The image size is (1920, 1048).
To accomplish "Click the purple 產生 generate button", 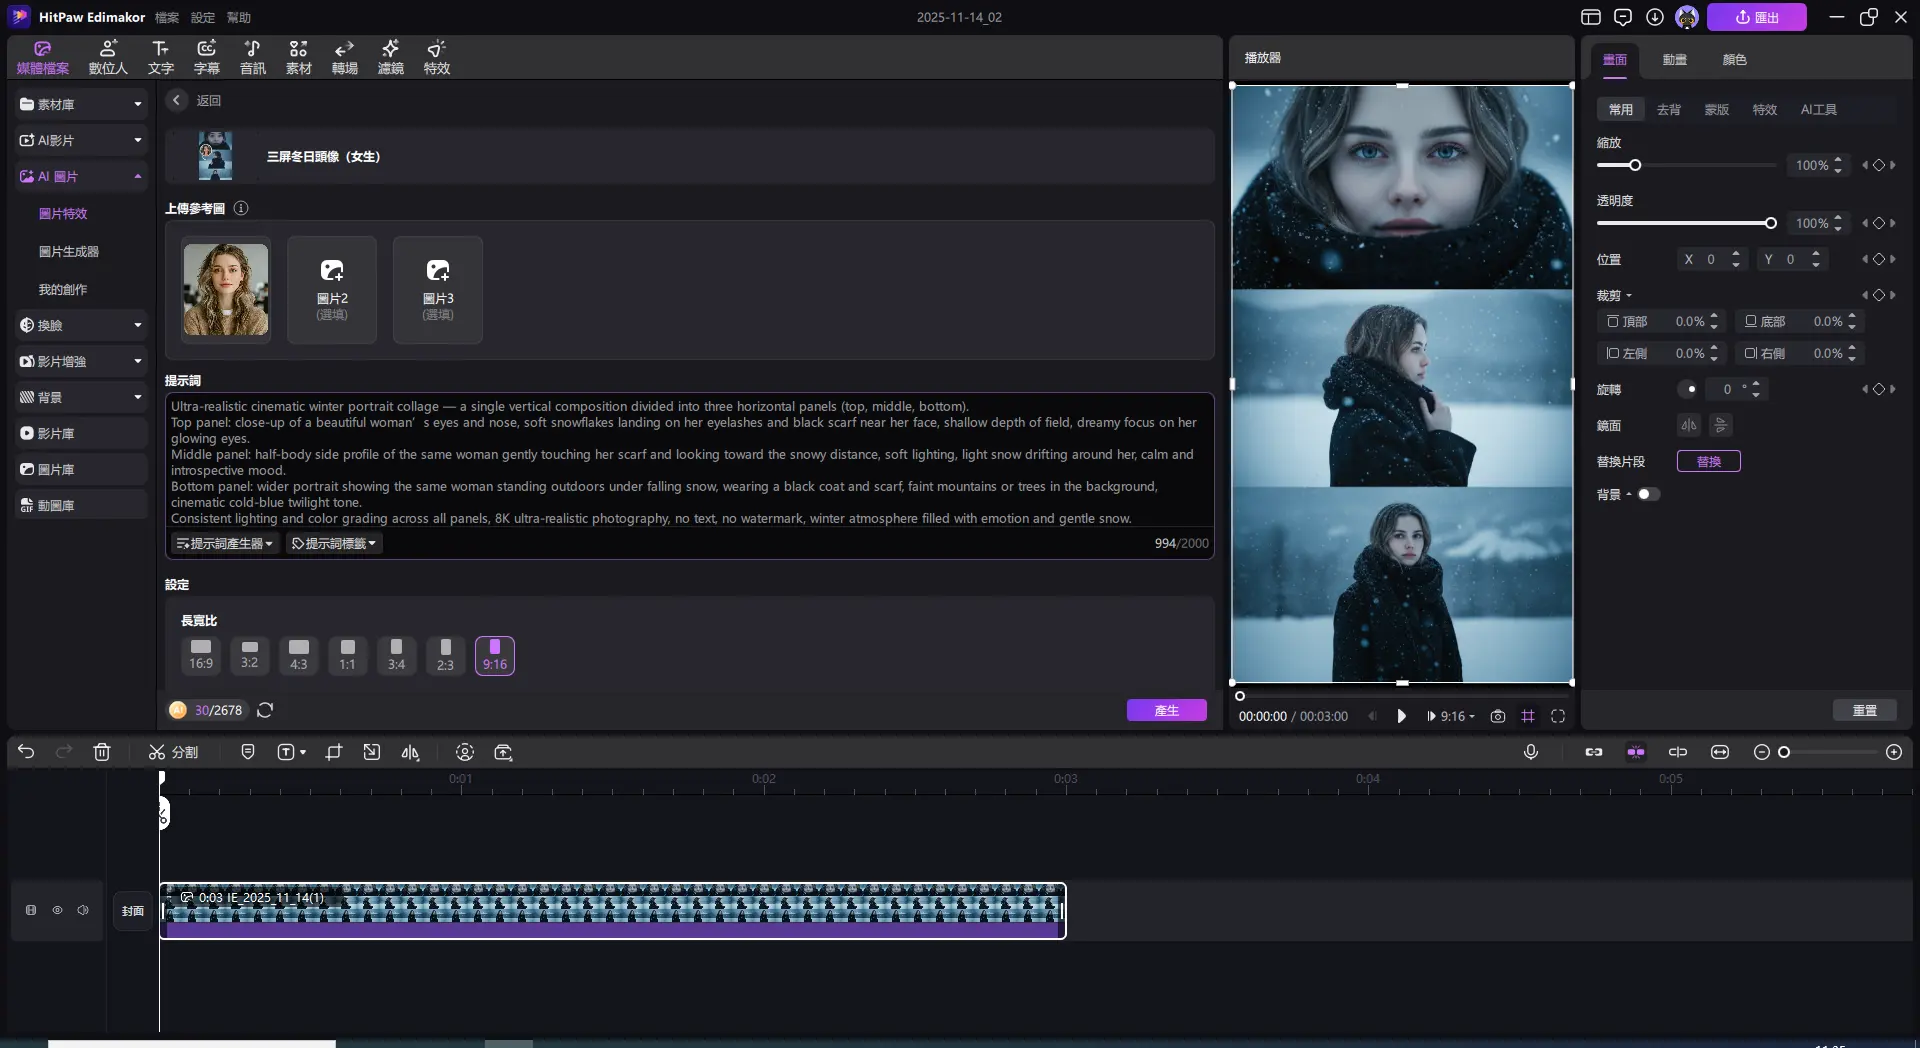I will click(x=1166, y=710).
